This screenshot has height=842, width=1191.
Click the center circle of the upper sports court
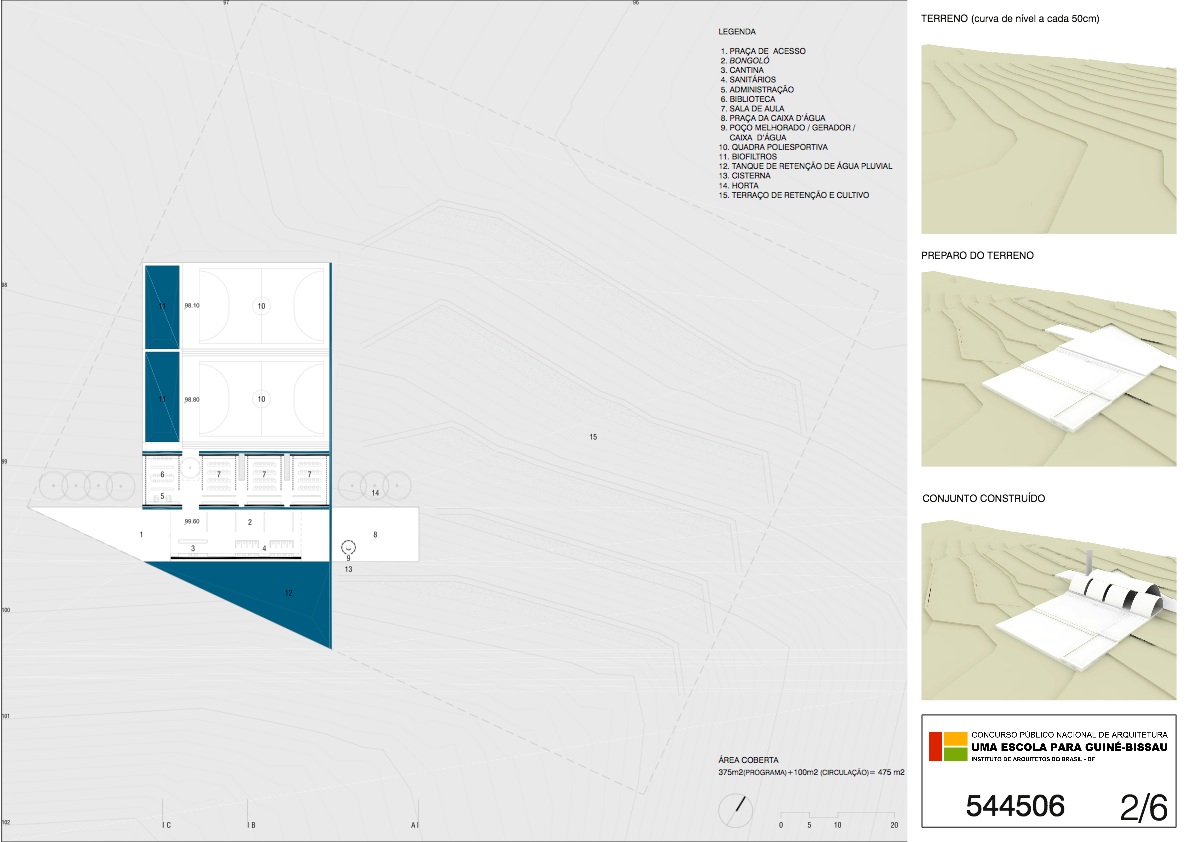coord(261,305)
